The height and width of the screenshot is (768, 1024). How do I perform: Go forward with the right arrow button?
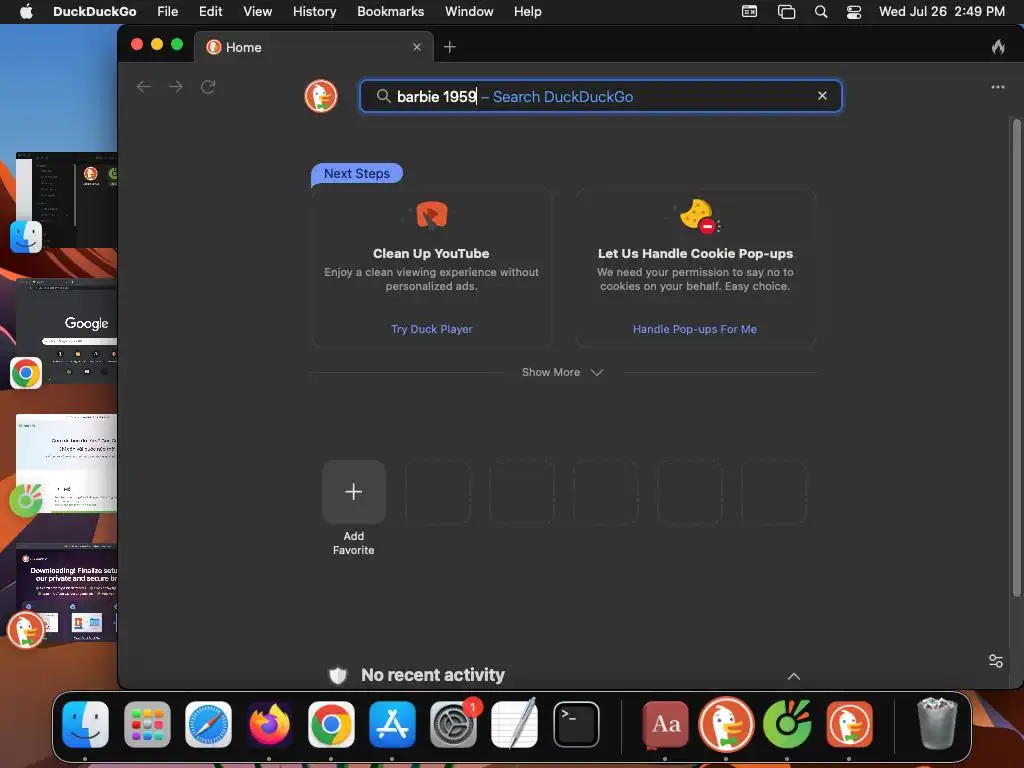[176, 87]
